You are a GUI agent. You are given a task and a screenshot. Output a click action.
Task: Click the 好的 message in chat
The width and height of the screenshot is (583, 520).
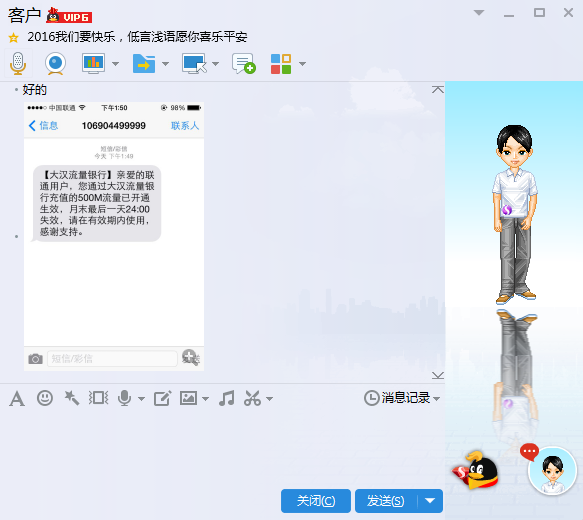click(35, 90)
